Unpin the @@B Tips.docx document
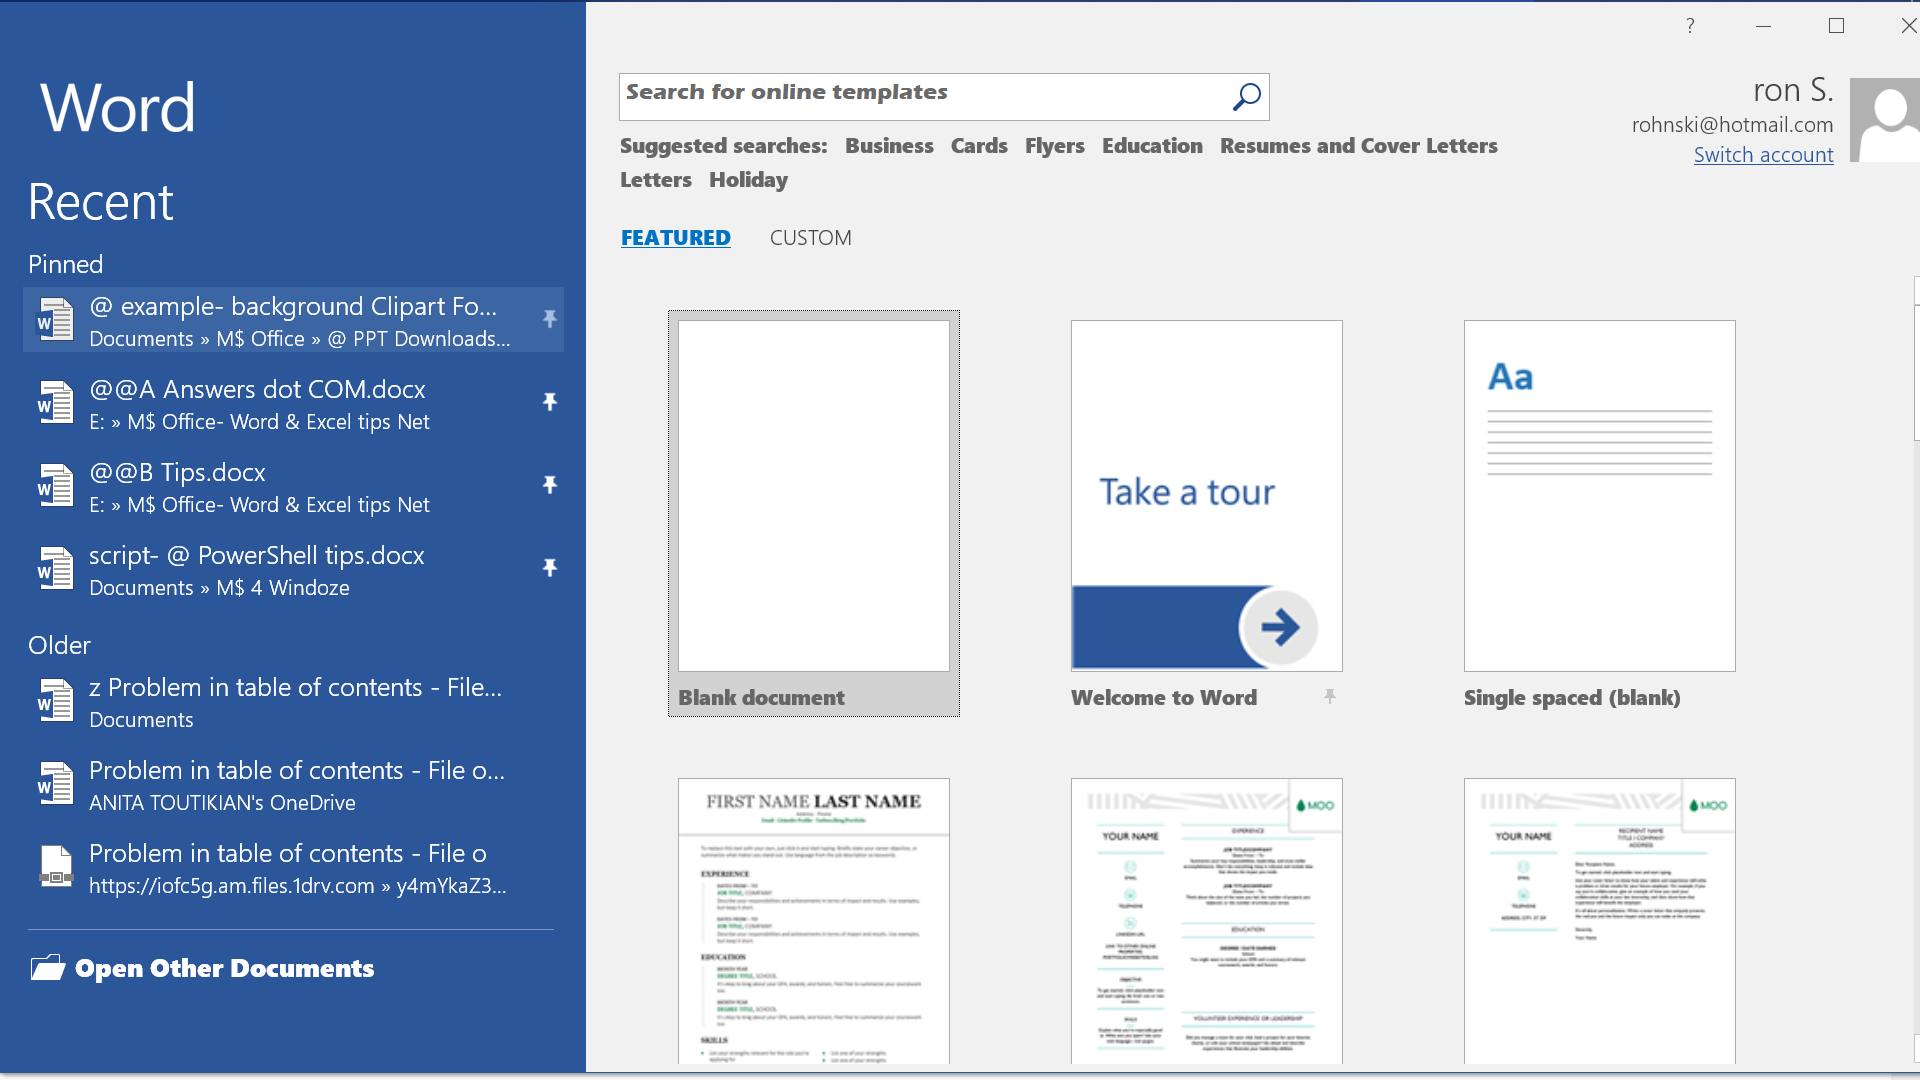Image resolution: width=1920 pixels, height=1080 pixels. coord(549,485)
